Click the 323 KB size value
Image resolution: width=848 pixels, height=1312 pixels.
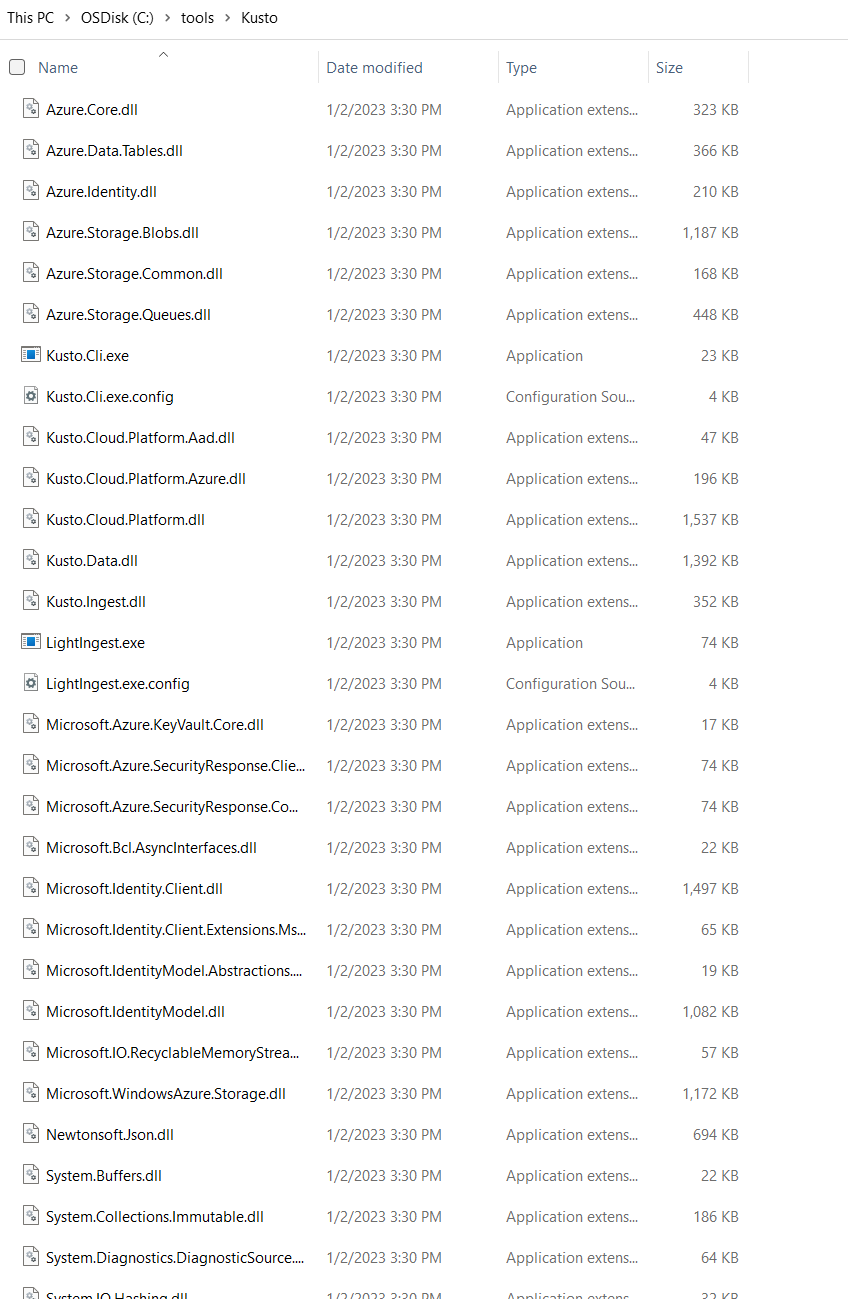tap(716, 110)
